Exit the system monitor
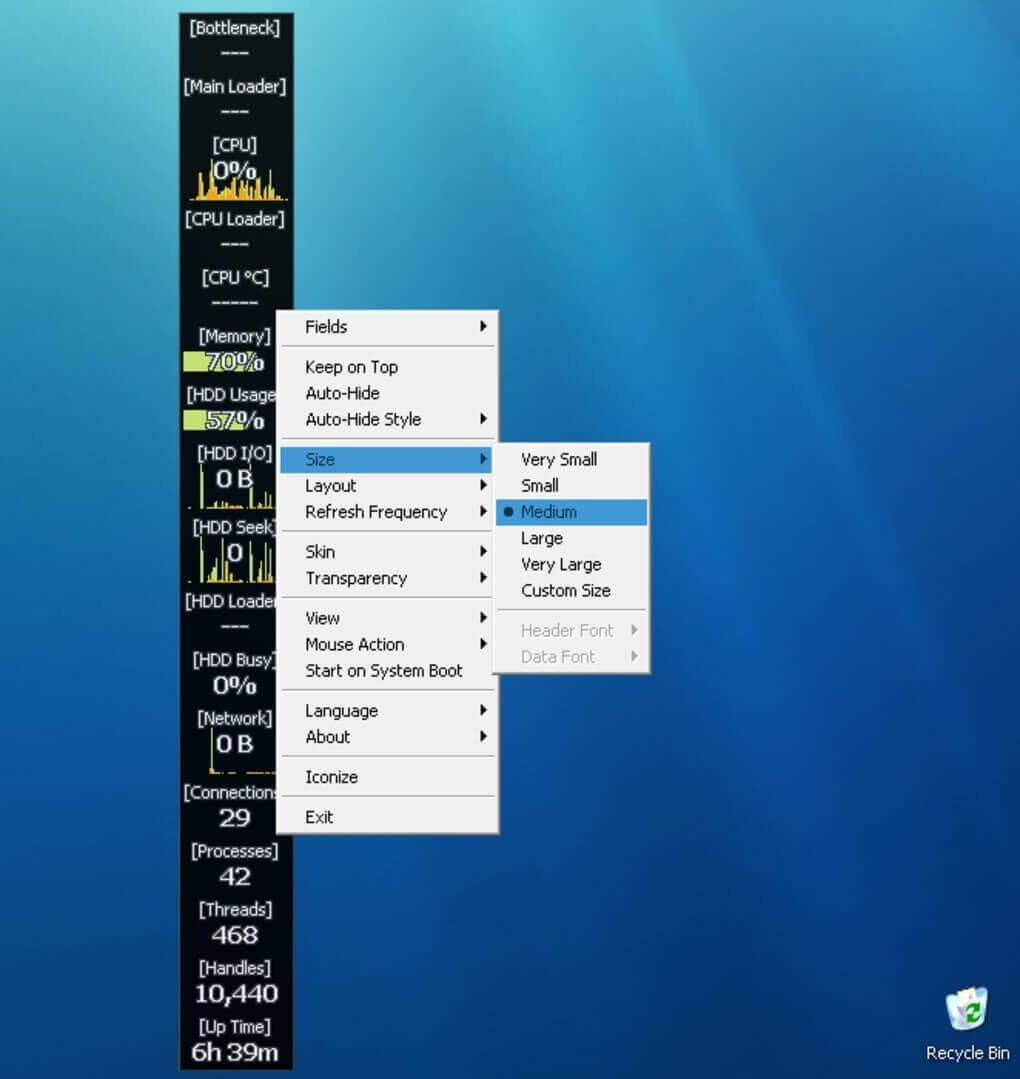 pyautogui.click(x=318, y=816)
